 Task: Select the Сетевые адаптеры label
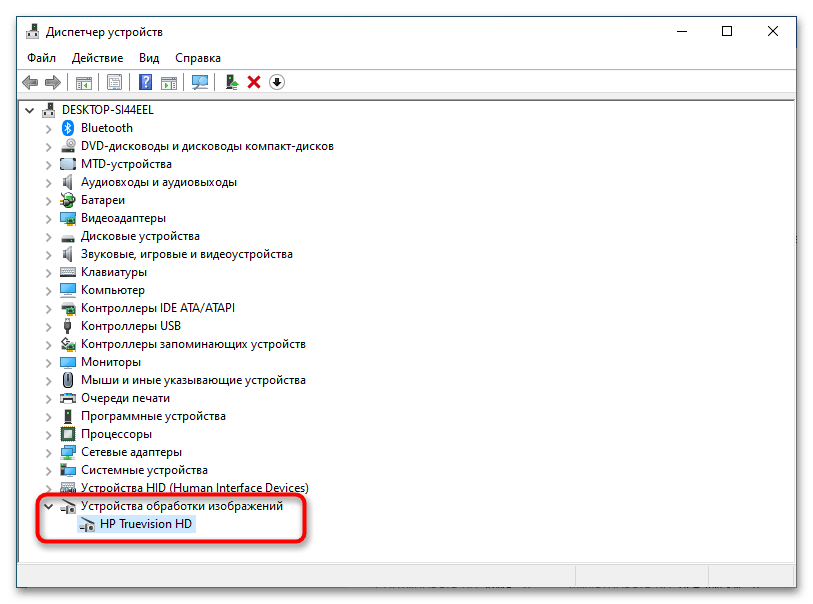tap(131, 452)
